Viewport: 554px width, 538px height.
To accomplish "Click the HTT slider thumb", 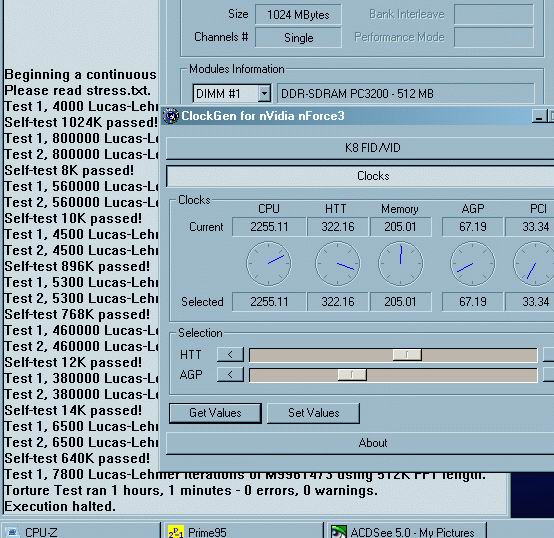I will click(x=407, y=354).
